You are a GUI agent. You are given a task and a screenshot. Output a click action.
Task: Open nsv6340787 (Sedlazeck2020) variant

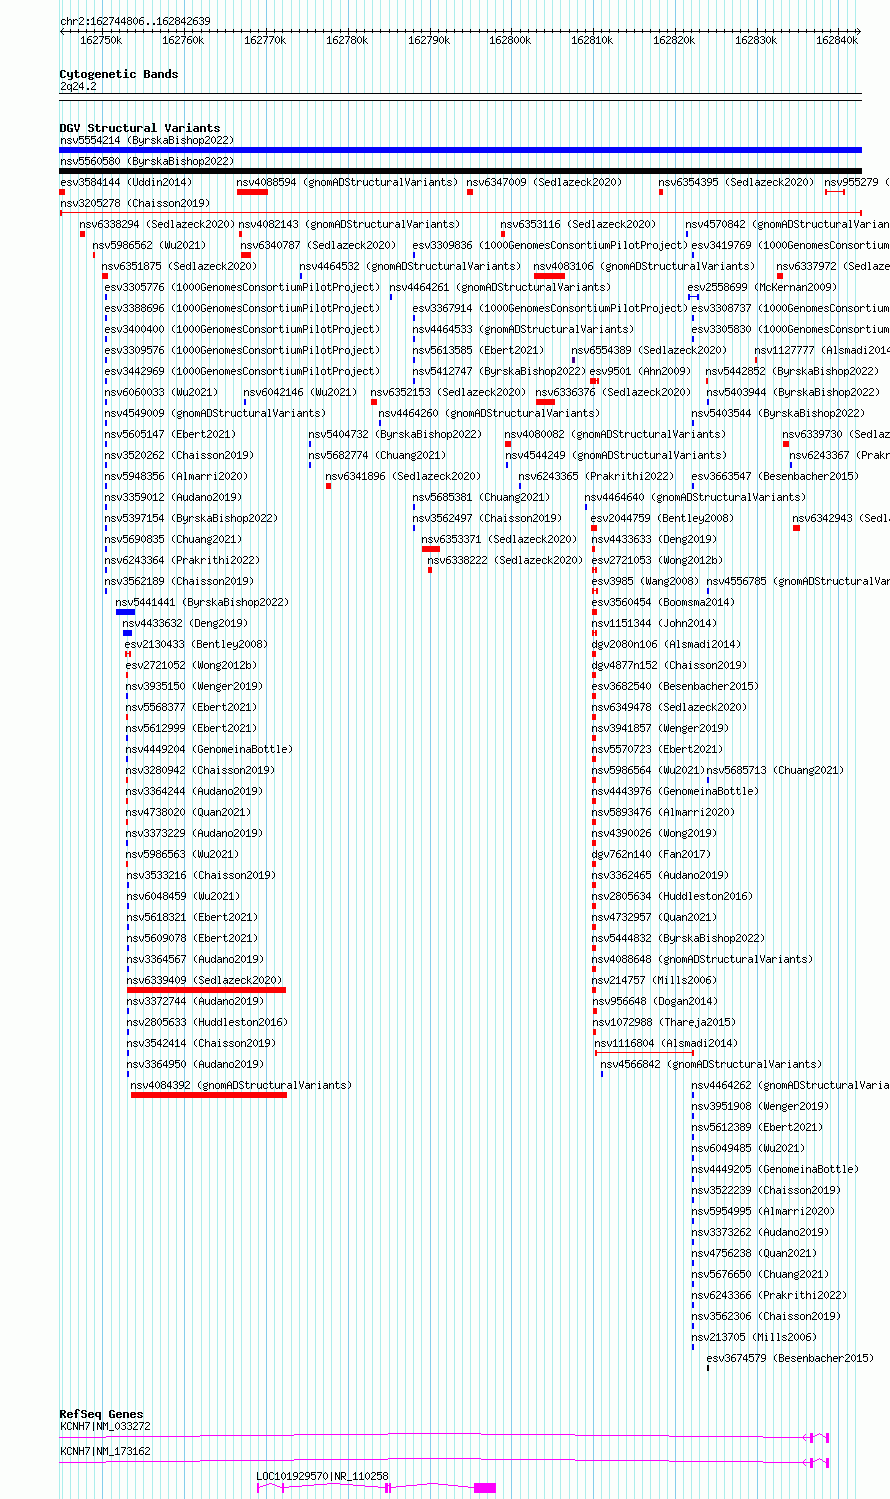[318, 245]
